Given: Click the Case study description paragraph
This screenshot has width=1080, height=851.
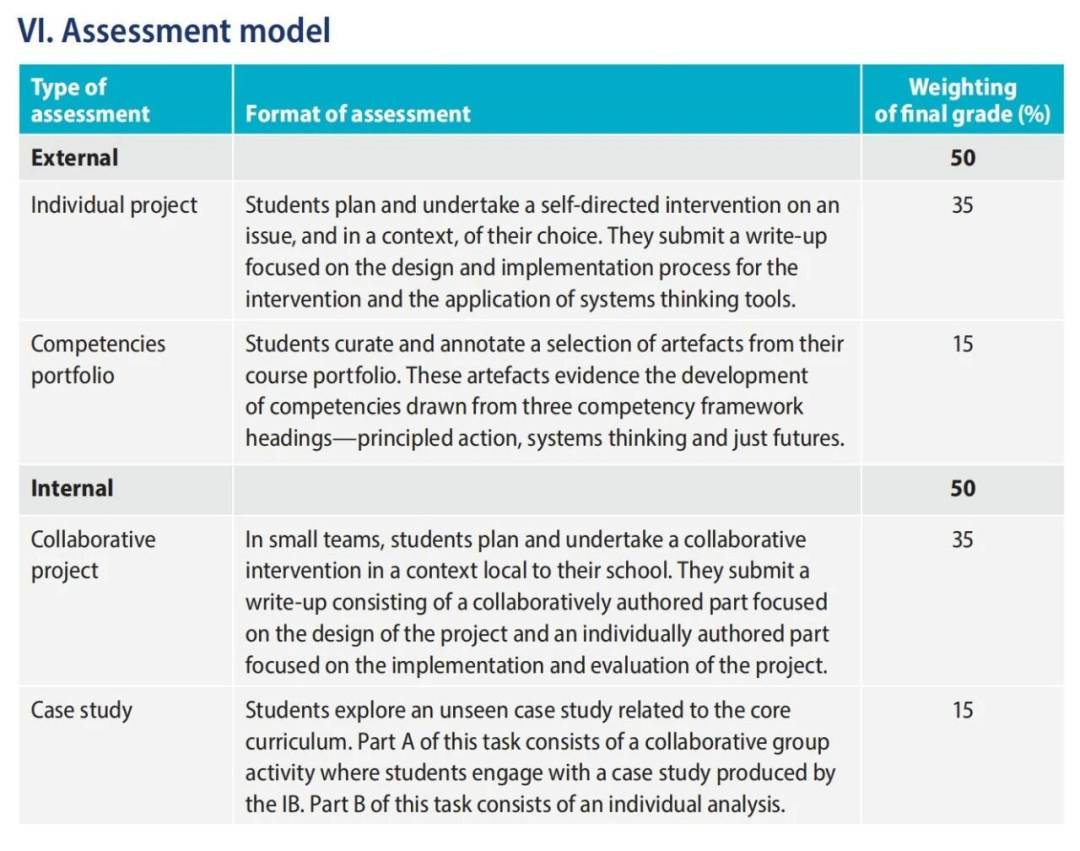Looking at the screenshot, I should point(540,757).
